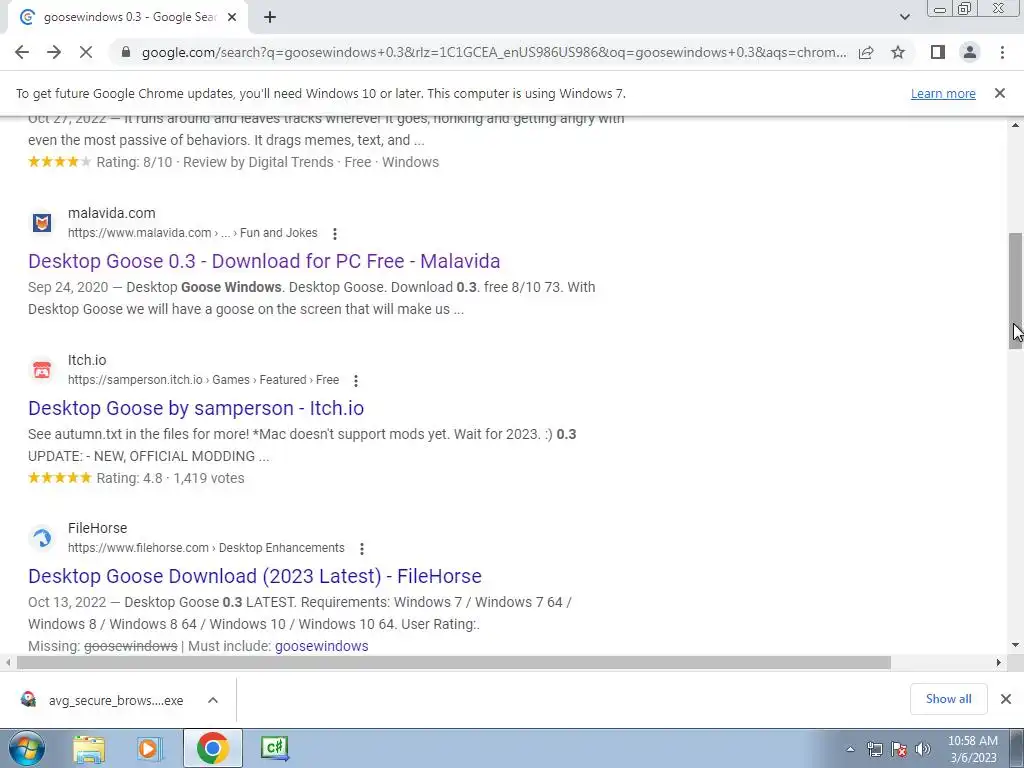Share this page from address bar
Viewport: 1024px width, 768px height.
pyautogui.click(x=866, y=52)
